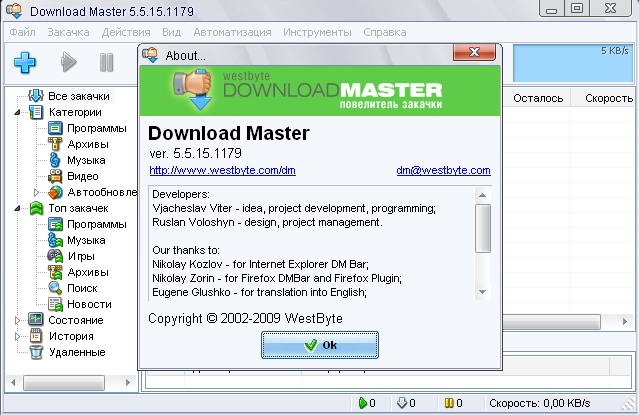Collapse the Топ закачек tree node

point(17,208)
